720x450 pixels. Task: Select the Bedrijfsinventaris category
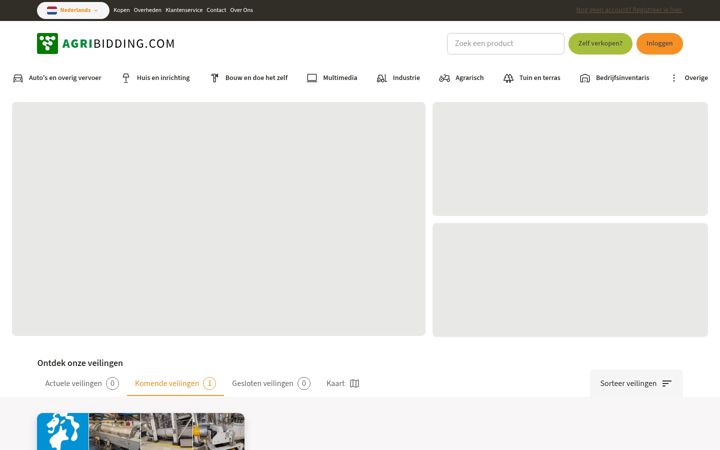614,78
